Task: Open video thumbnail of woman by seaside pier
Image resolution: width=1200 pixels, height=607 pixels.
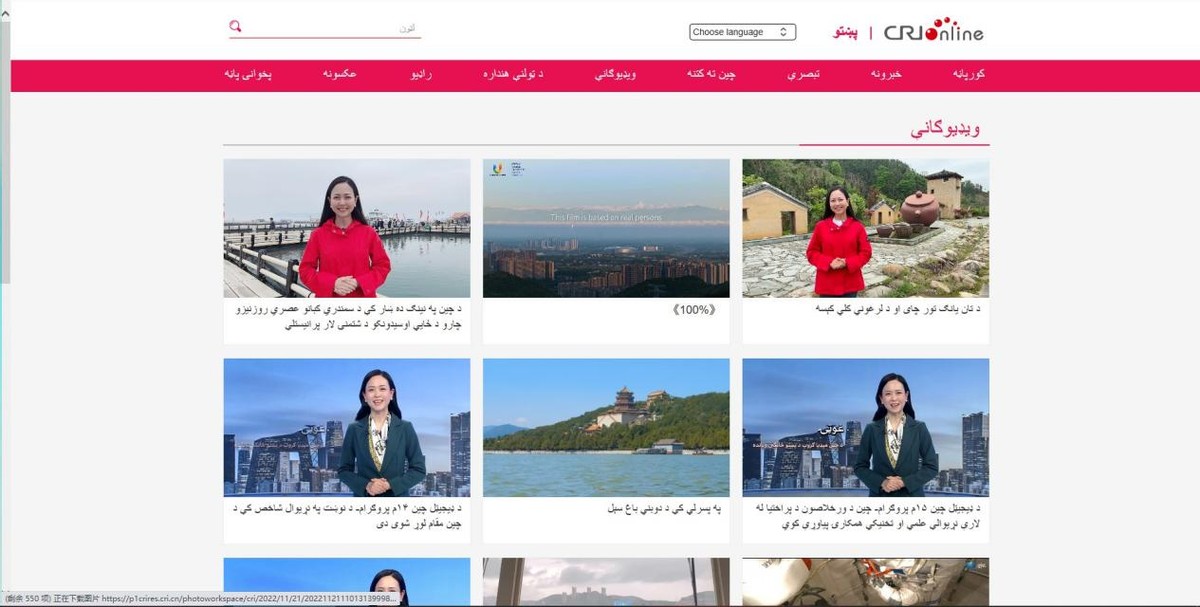Action: pyautogui.click(x=347, y=228)
